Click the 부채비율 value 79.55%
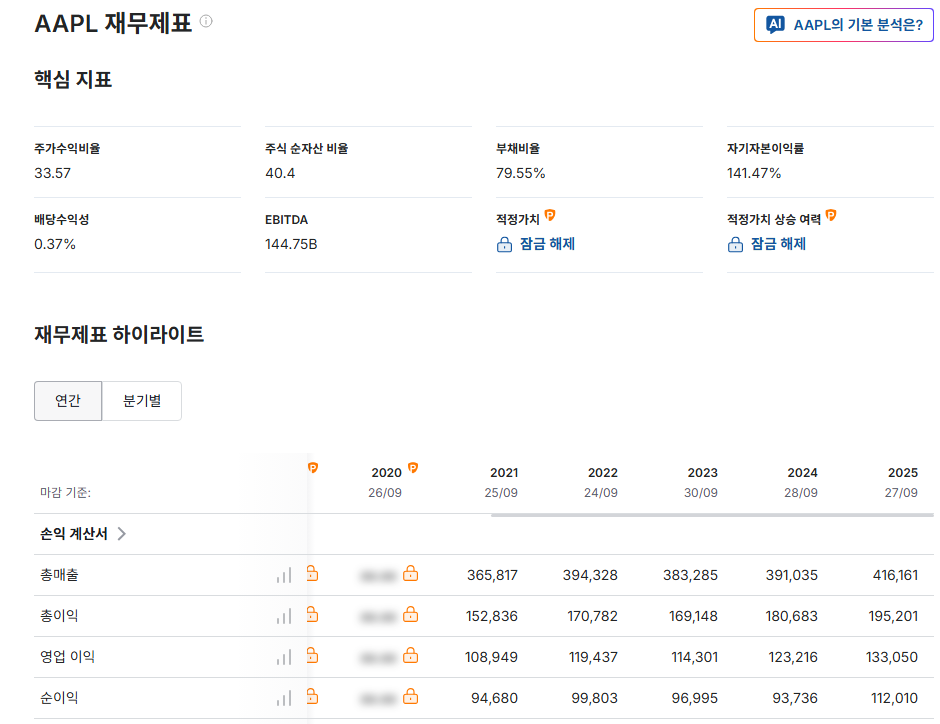The height and width of the screenshot is (724, 940). pos(521,173)
